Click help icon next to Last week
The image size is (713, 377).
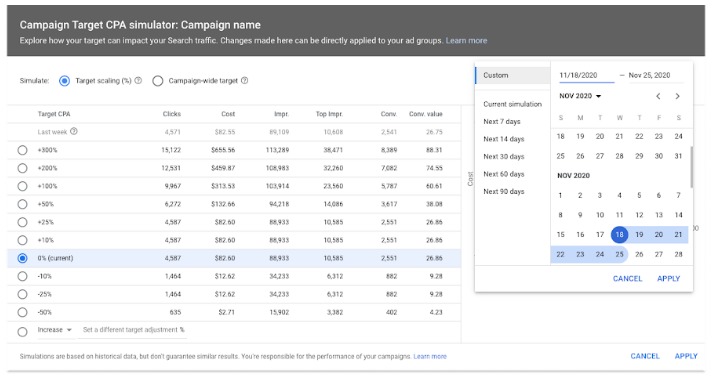point(74,131)
